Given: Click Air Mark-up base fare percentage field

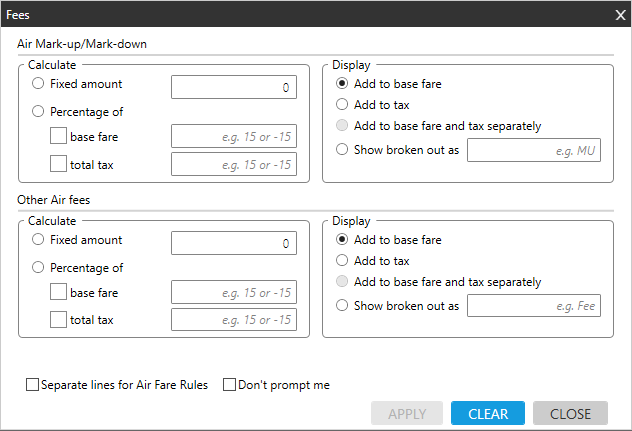Looking at the screenshot, I should (233, 137).
